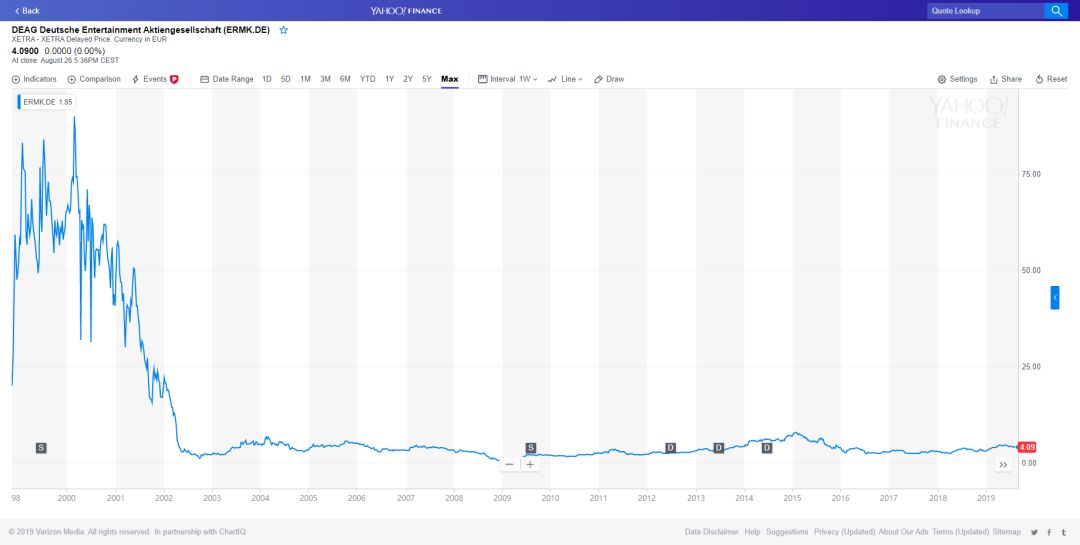Open the Terms (Updated) link
Image resolution: width=1080 pixels, height=545 pixels.
961,532
